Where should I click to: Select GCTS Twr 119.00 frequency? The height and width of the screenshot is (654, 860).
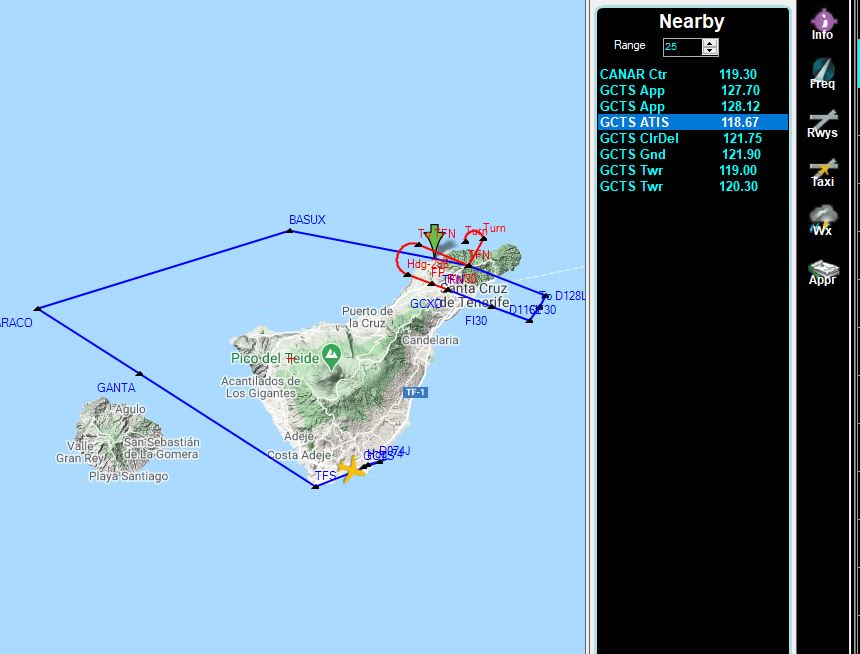coord(693,170)
